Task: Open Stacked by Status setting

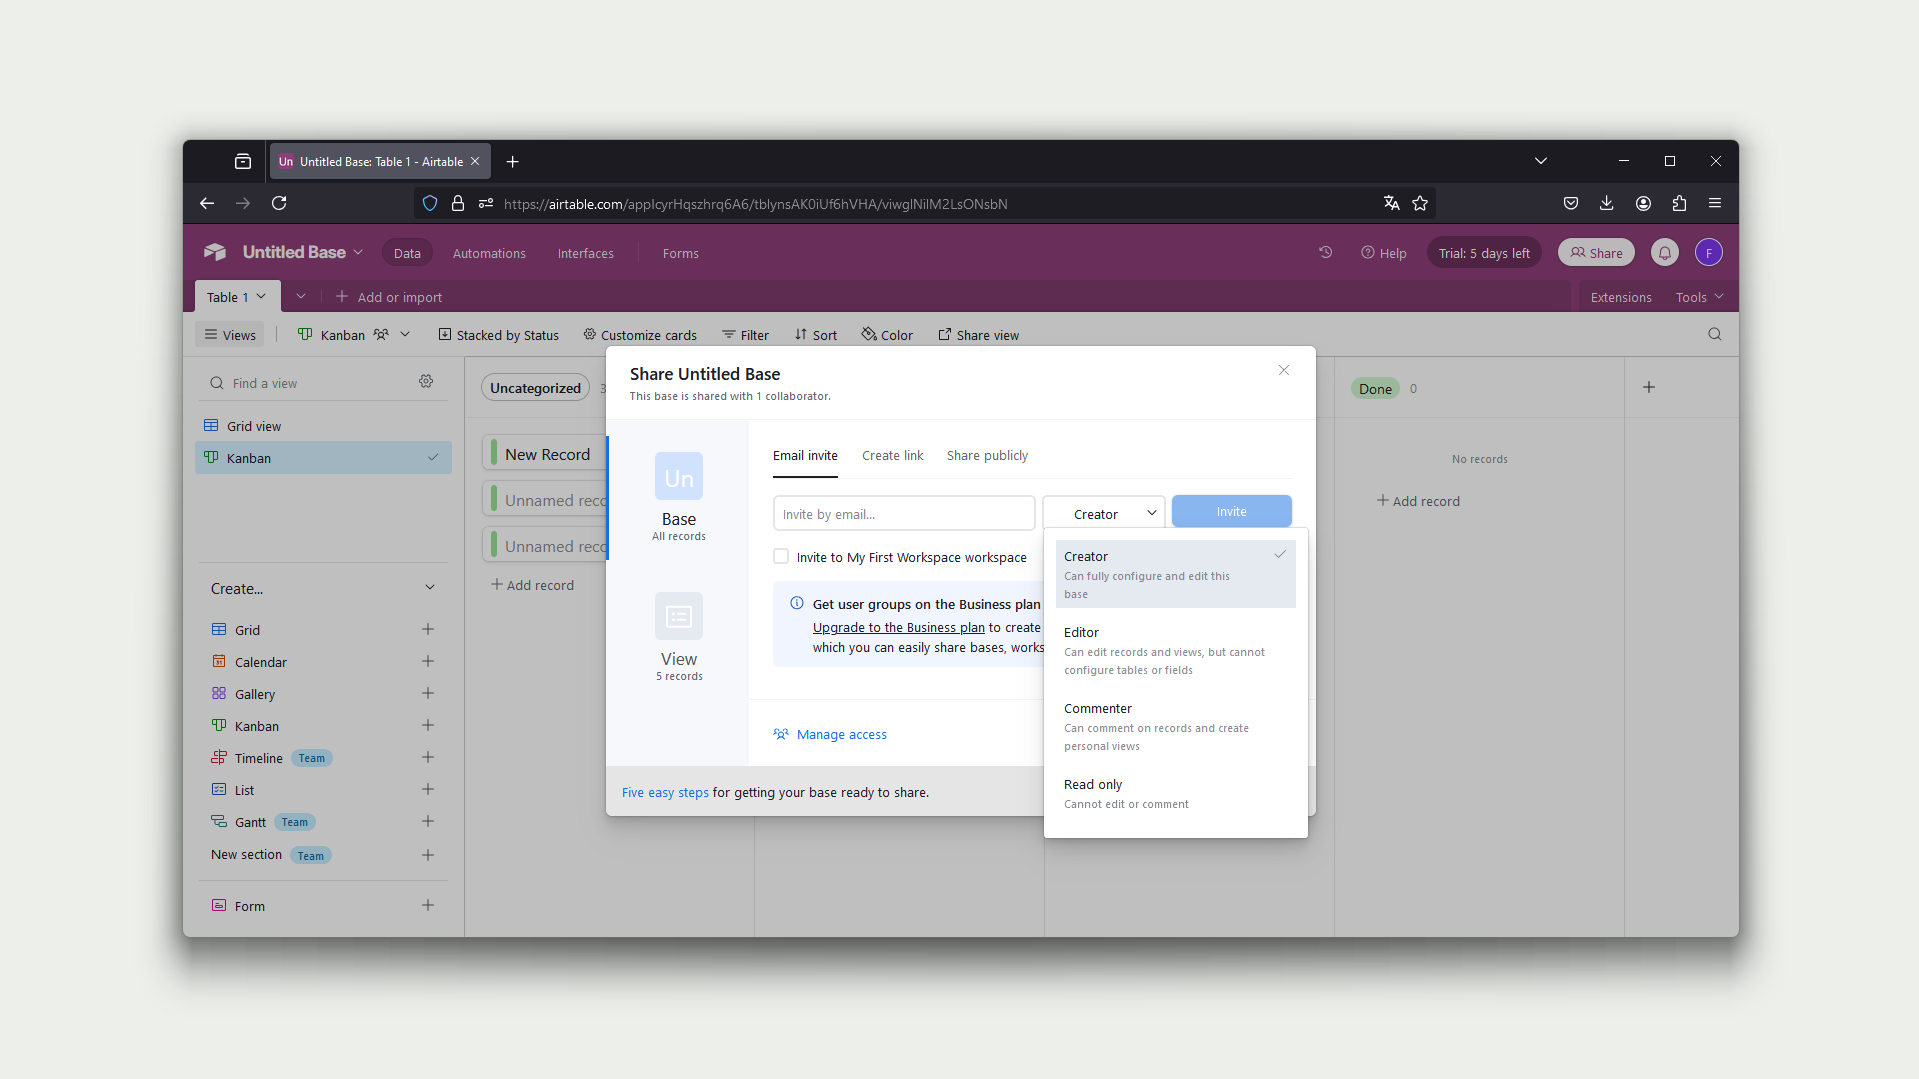Action: pos(499,335)
